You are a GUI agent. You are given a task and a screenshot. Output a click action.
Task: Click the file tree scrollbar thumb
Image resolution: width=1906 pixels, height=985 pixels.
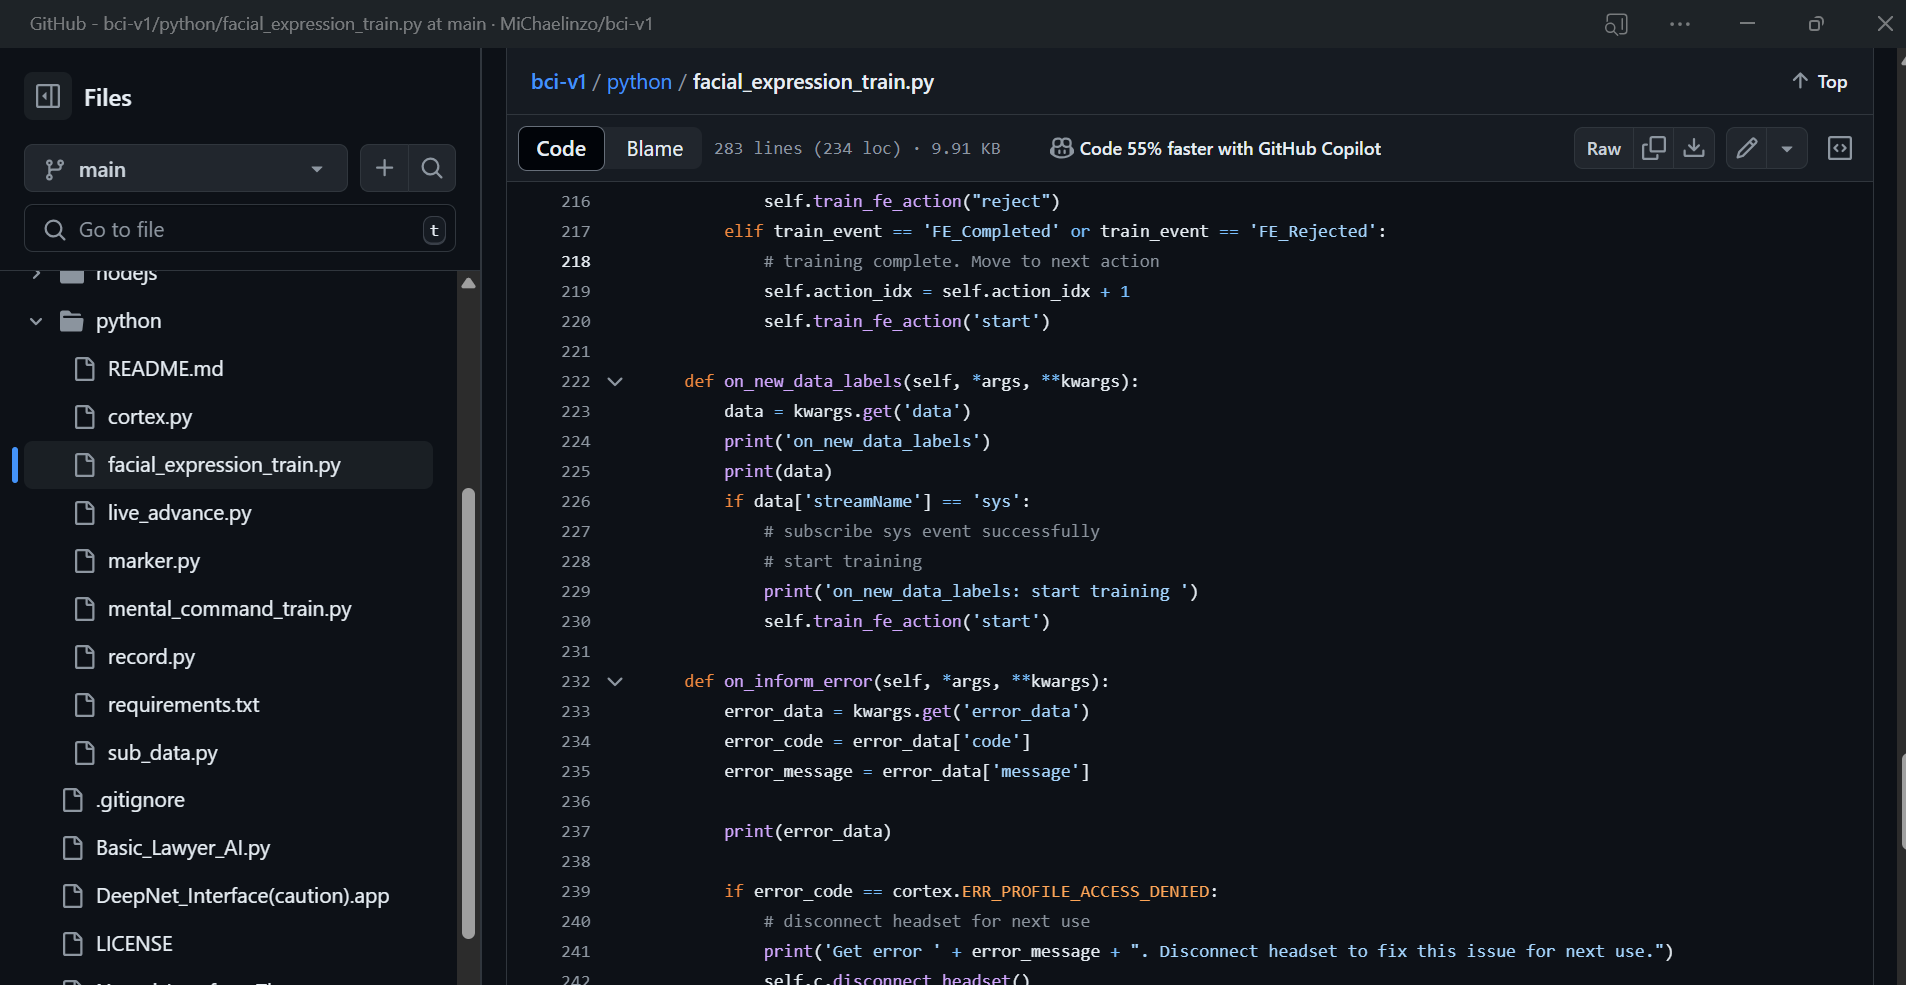(x=468, y=713)
